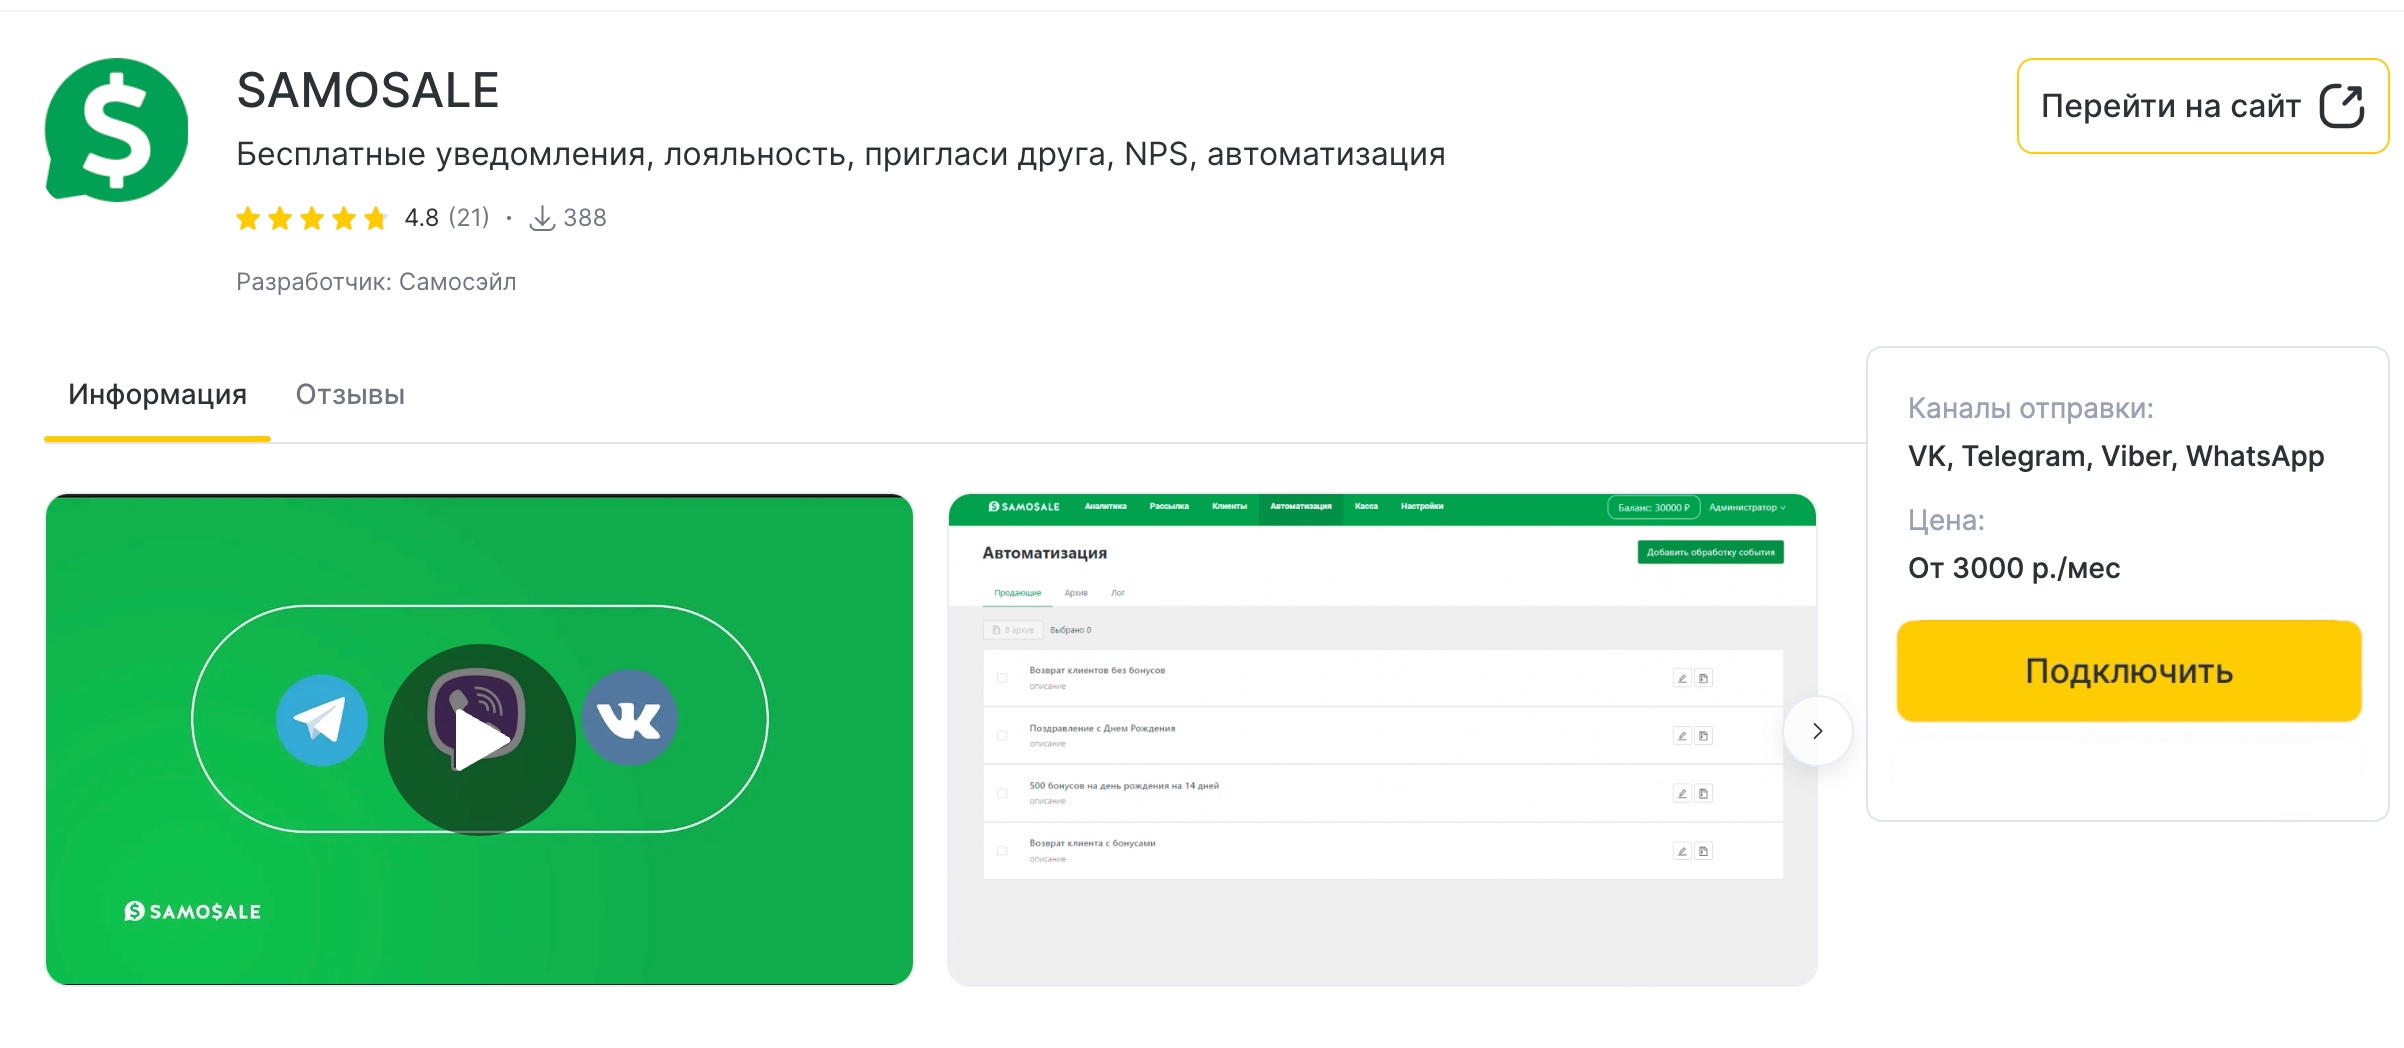The width and height of the screenshot is (2404, 1048).
Task: Show next screenshot with the carousel arrow
Action: [x=1817, y=731]
